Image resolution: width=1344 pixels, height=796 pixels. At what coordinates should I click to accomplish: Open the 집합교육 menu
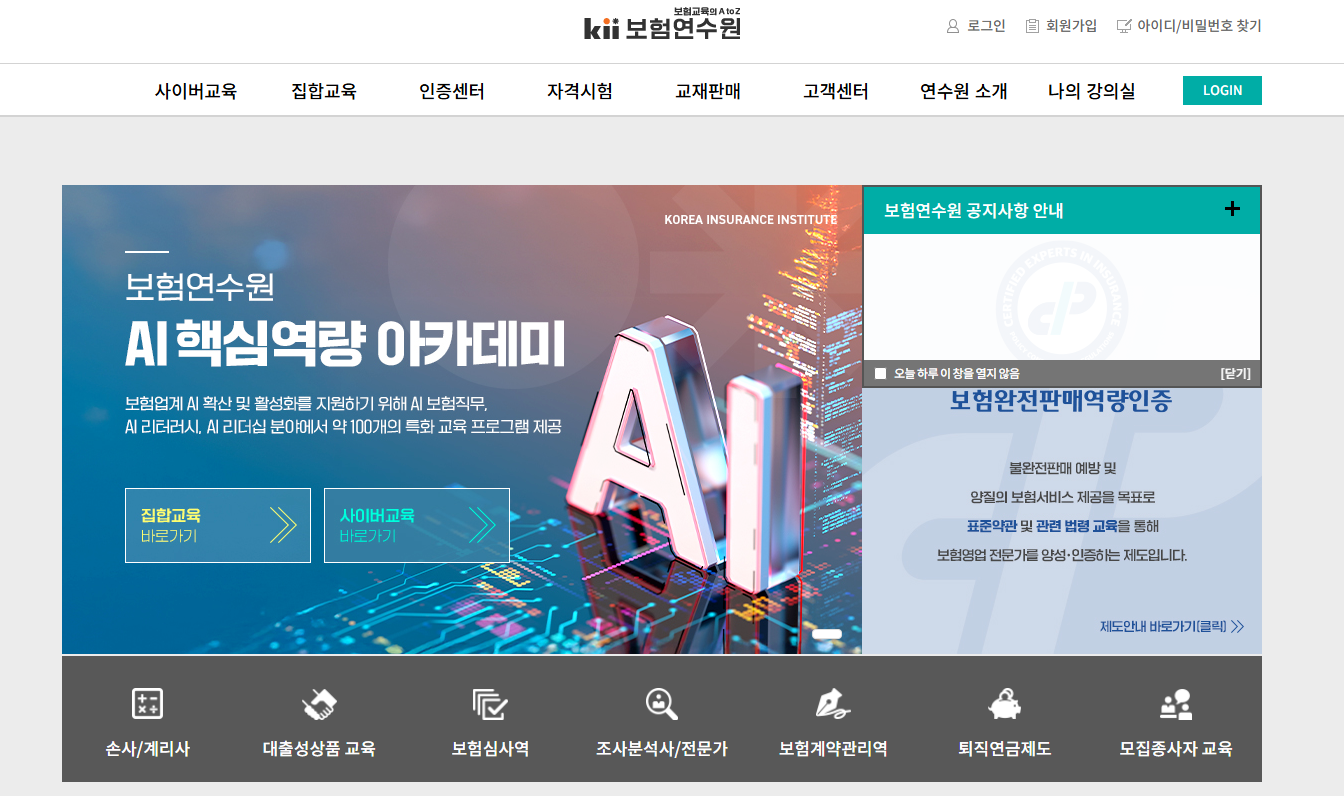(x=324, y=91)
